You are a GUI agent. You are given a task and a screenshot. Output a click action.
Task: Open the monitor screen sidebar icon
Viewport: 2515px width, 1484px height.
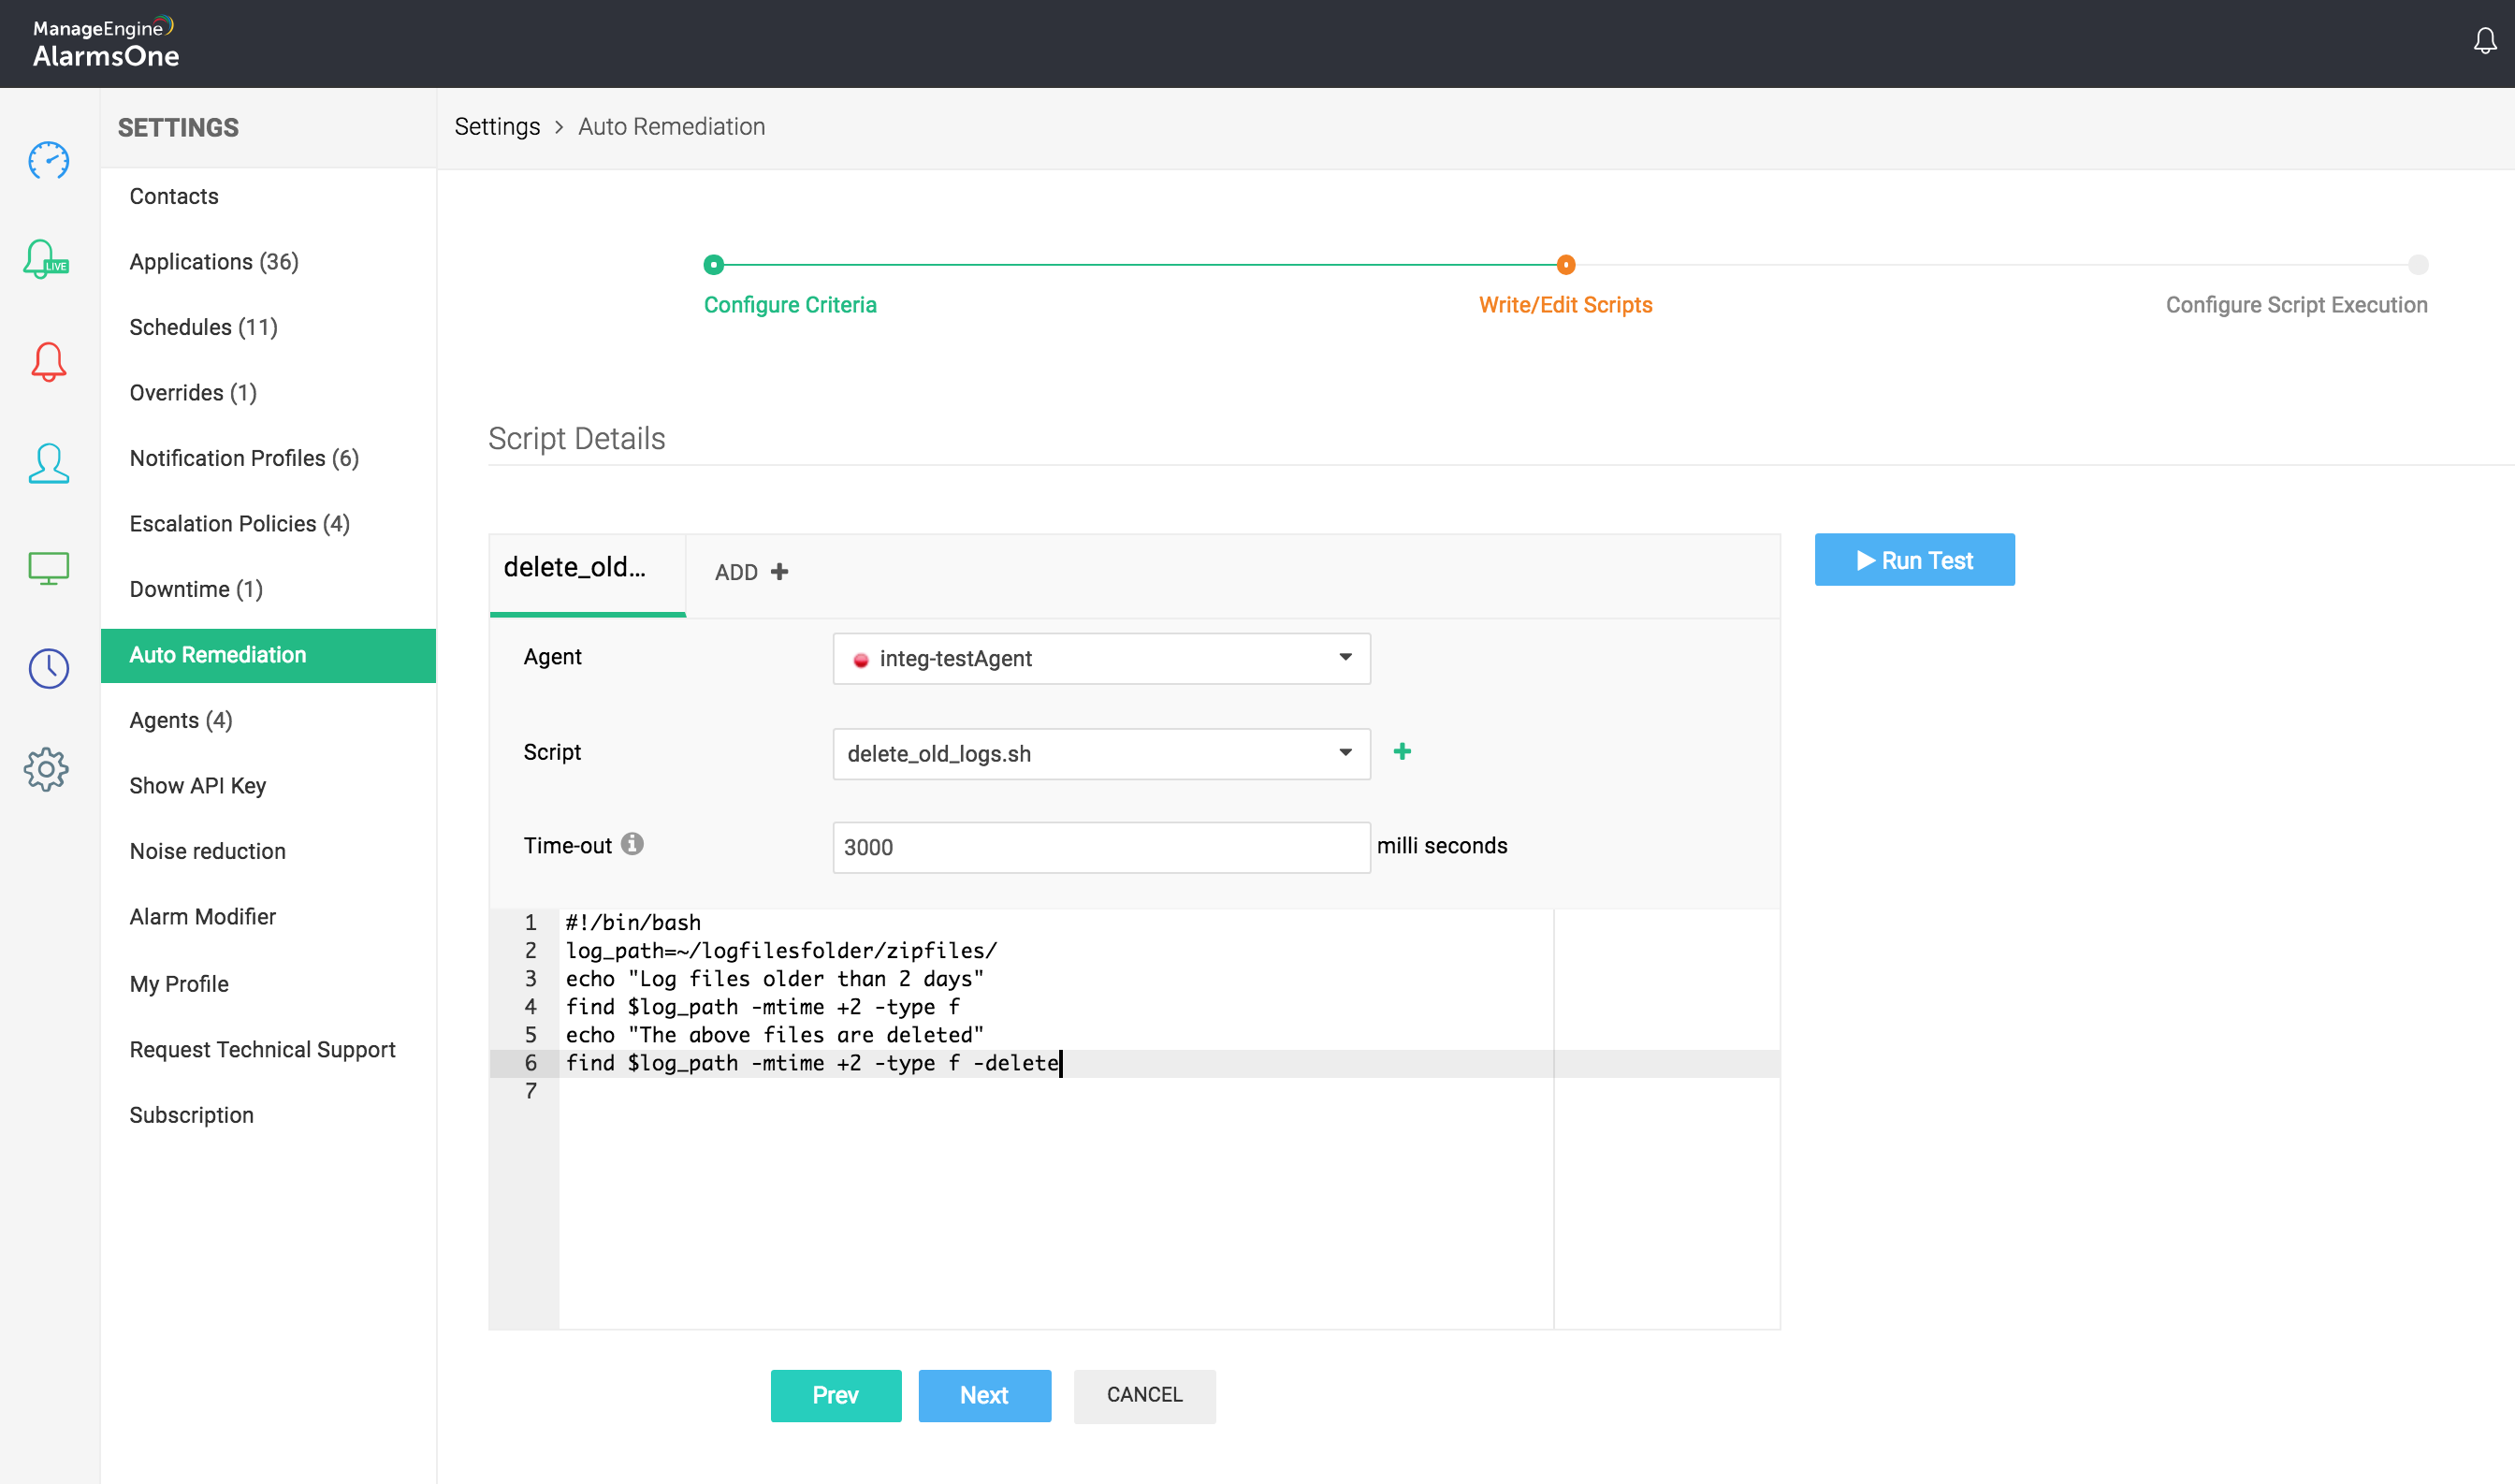[x=48, y=568]
